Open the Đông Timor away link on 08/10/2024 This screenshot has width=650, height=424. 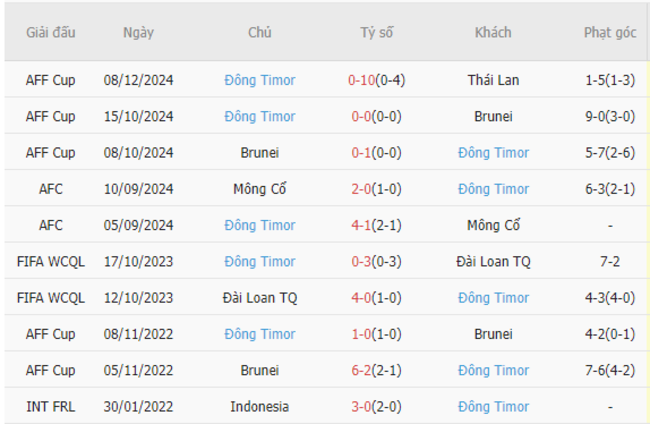493,153
